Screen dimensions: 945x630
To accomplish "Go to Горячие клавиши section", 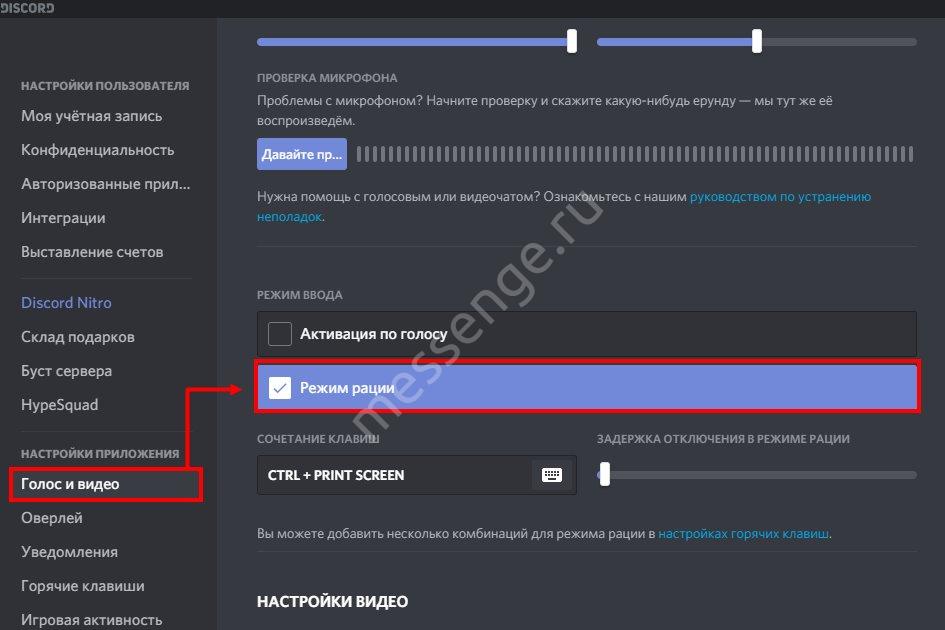I will (83, 586).
